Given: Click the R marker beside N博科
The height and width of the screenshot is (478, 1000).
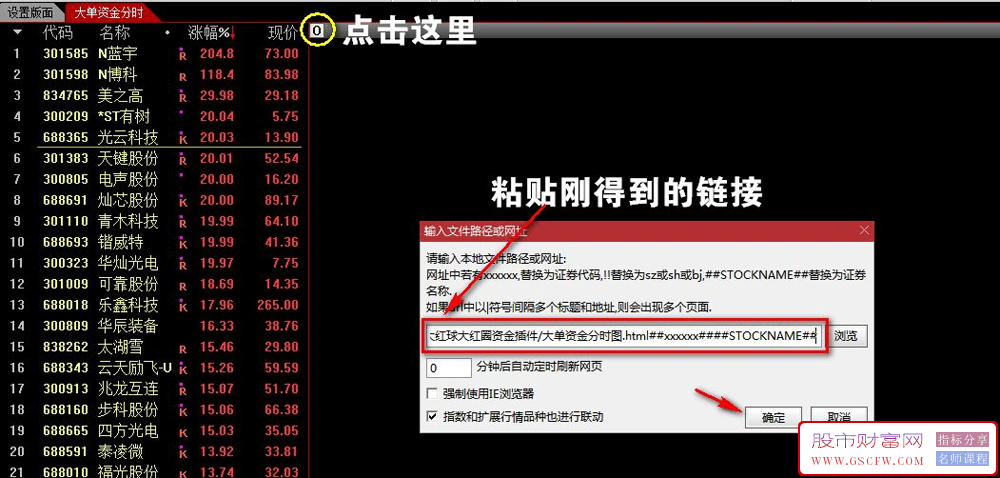Looking at the screenshot, I should coord(183,76).
